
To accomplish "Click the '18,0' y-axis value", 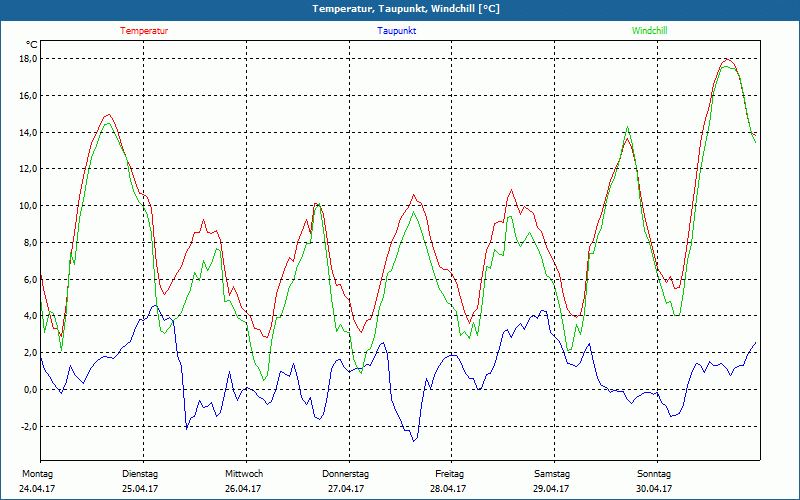I will point(29,59).
